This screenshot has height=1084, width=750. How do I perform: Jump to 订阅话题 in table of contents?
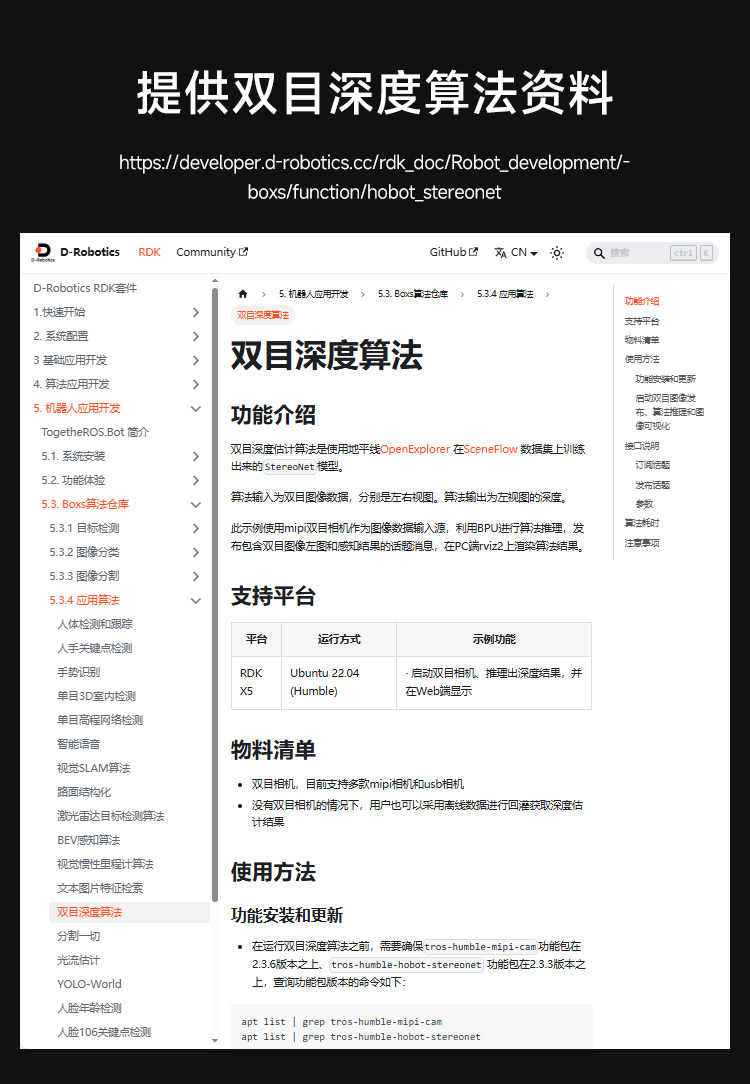click(653, 465)
